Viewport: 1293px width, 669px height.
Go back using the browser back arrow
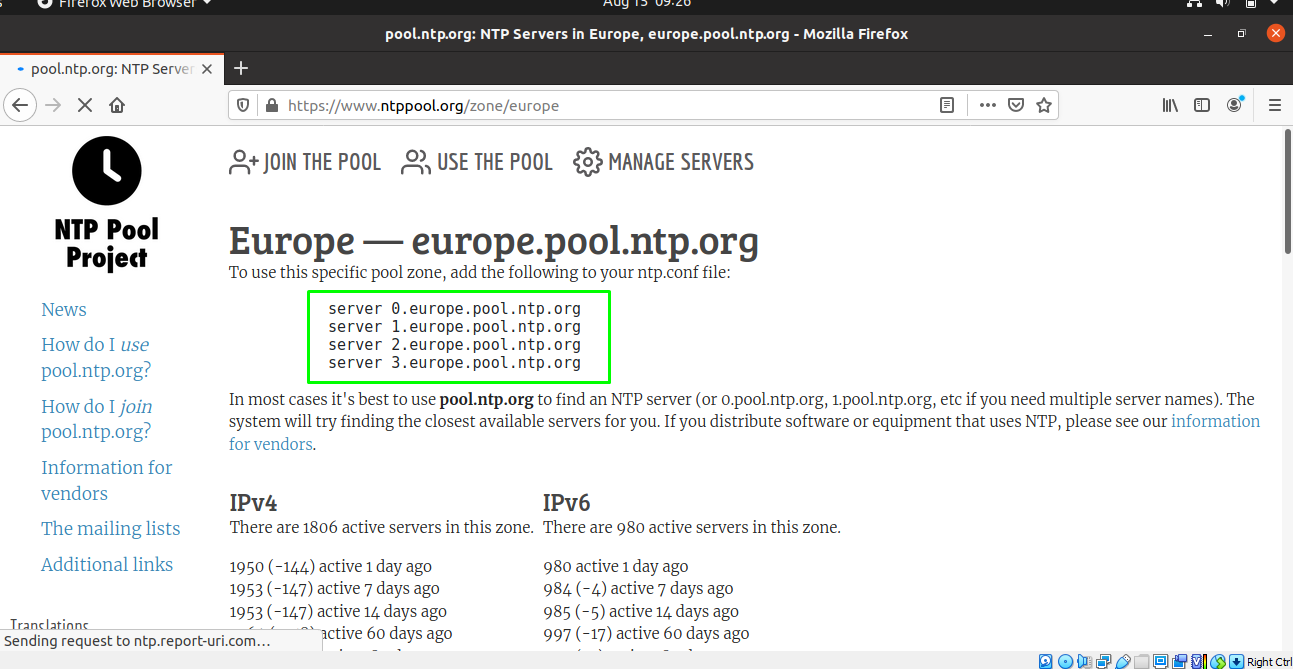[x=20, y=105]
